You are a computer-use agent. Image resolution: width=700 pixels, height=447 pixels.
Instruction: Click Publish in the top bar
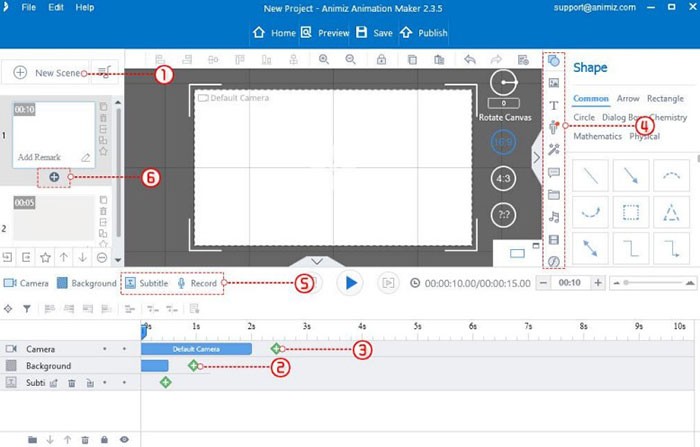point(424,32)
